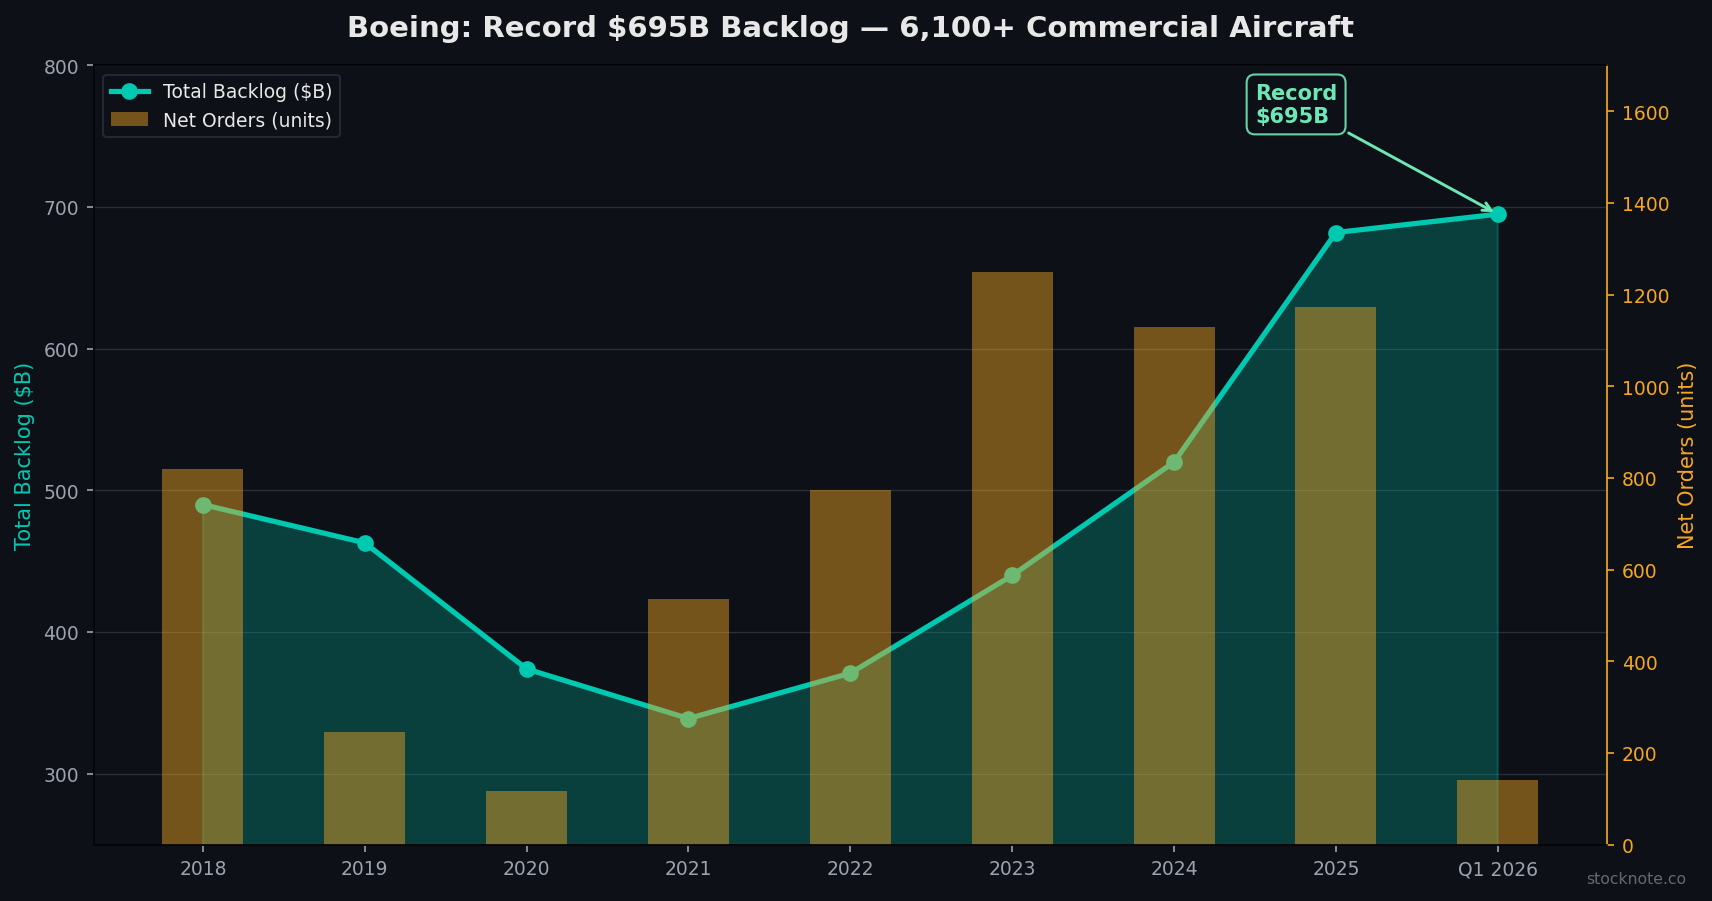Image resolution: width=1712 pixels, height=901 pixels.
Task: Click the '2023' x-axis label
Action: [x=1012, y=869]
